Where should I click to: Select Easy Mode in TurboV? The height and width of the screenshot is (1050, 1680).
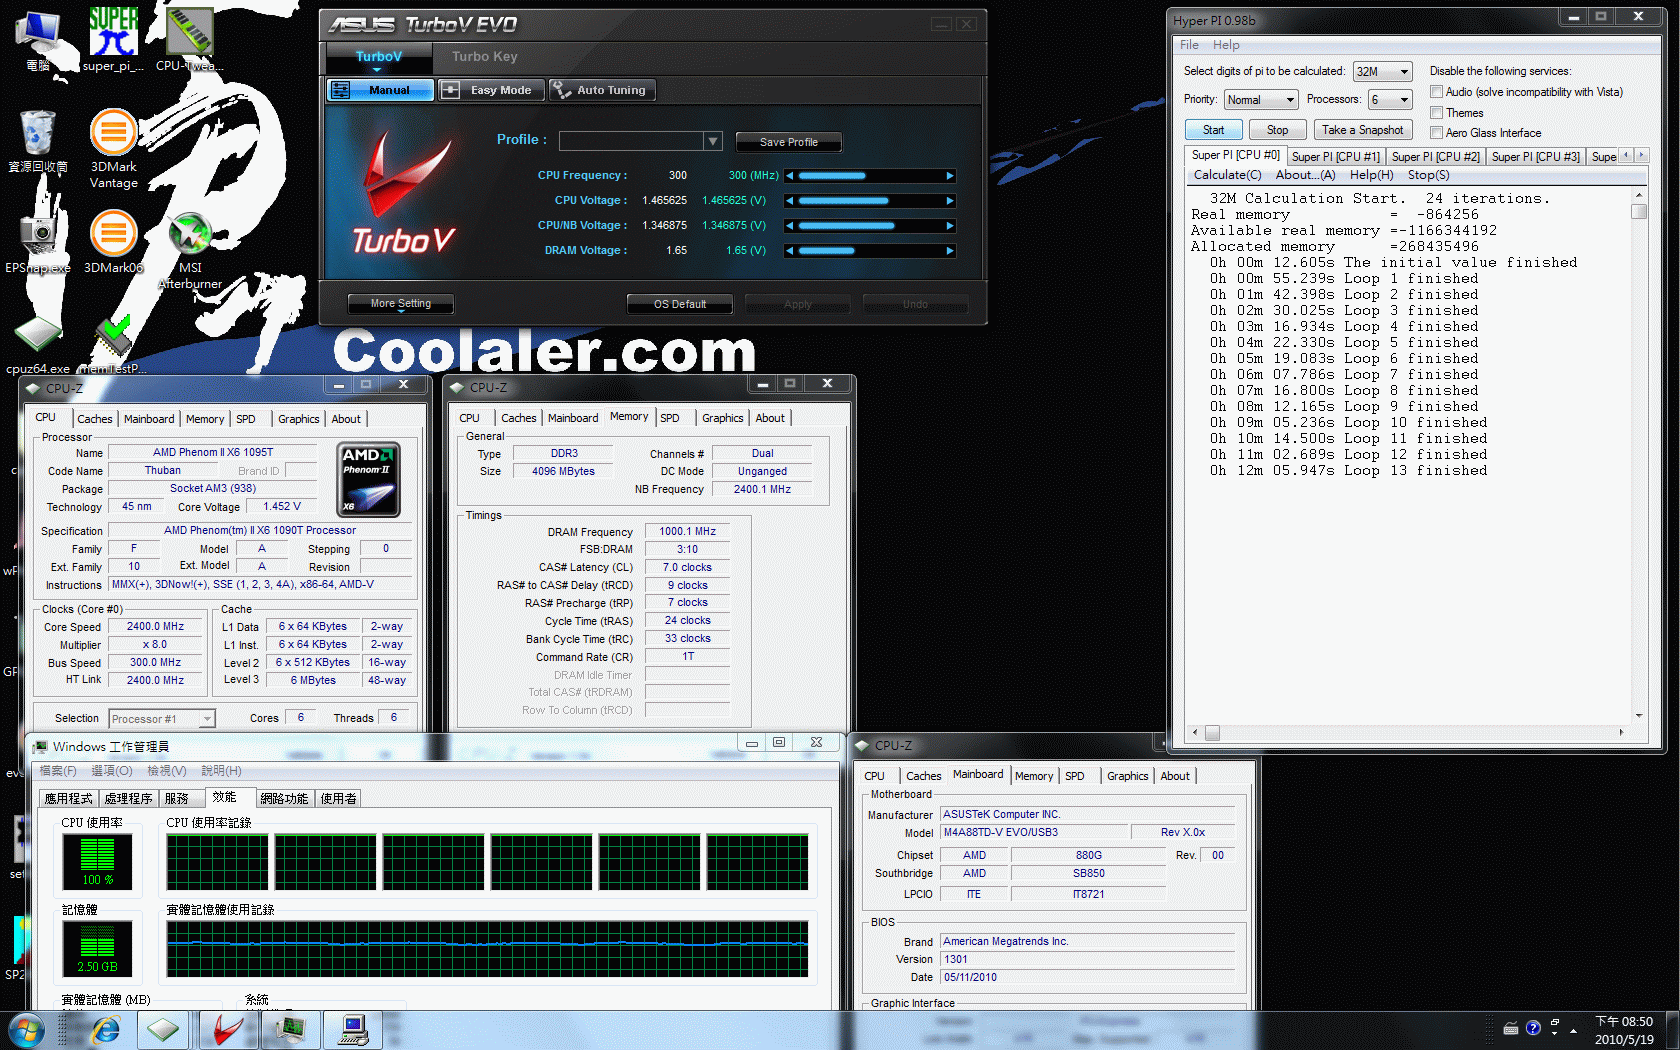point(491,90)
